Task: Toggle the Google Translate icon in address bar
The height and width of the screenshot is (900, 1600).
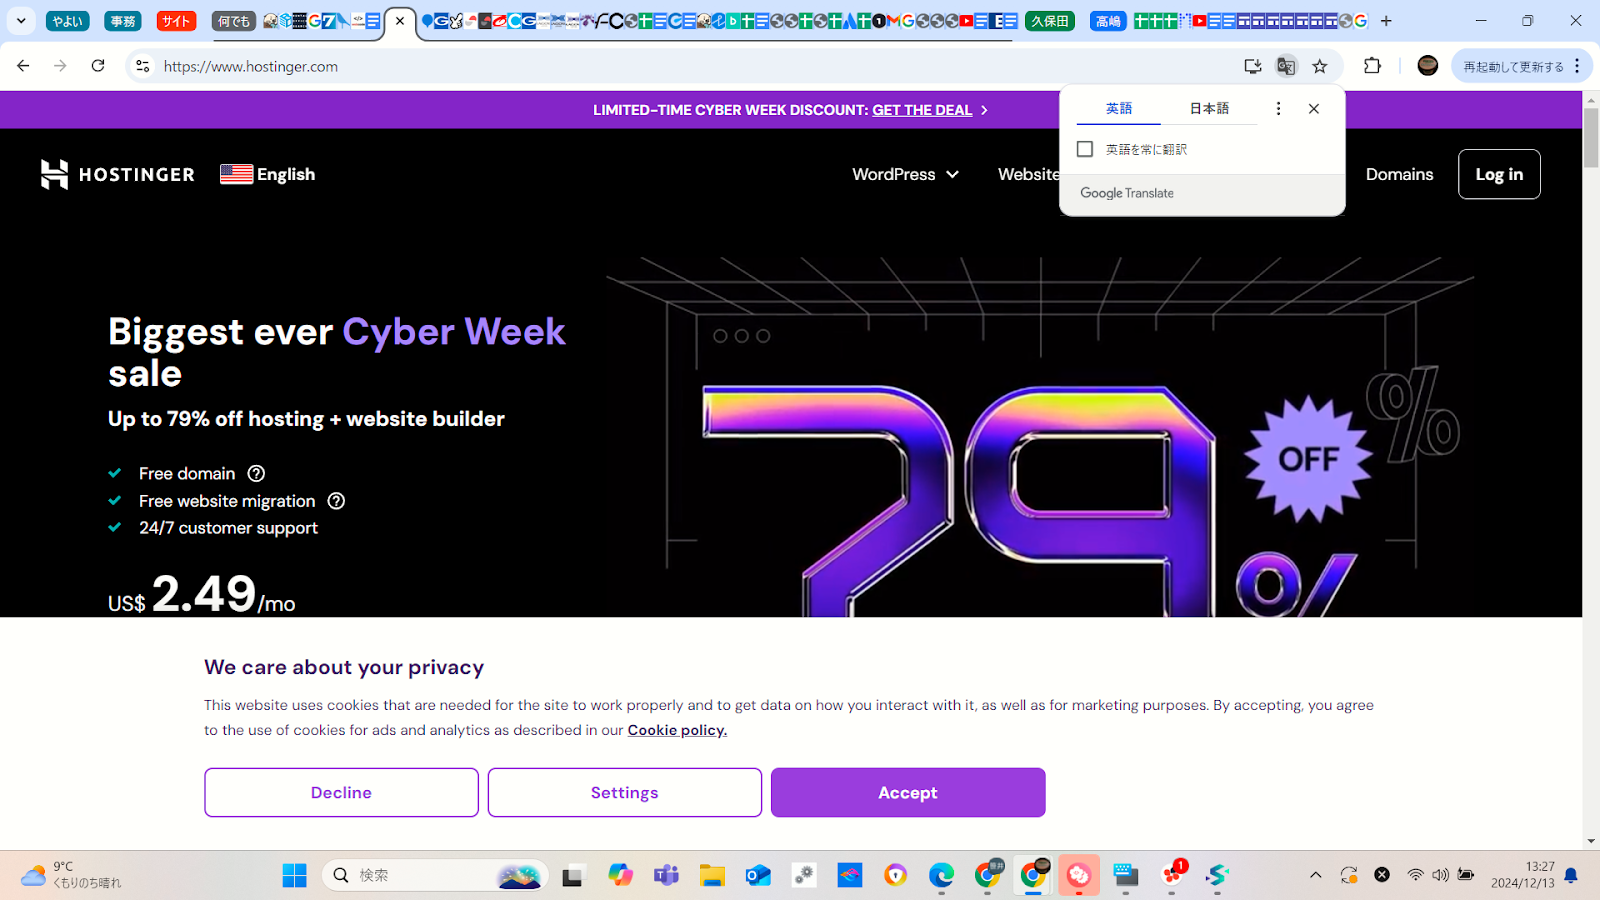Action: point(1286,66)
